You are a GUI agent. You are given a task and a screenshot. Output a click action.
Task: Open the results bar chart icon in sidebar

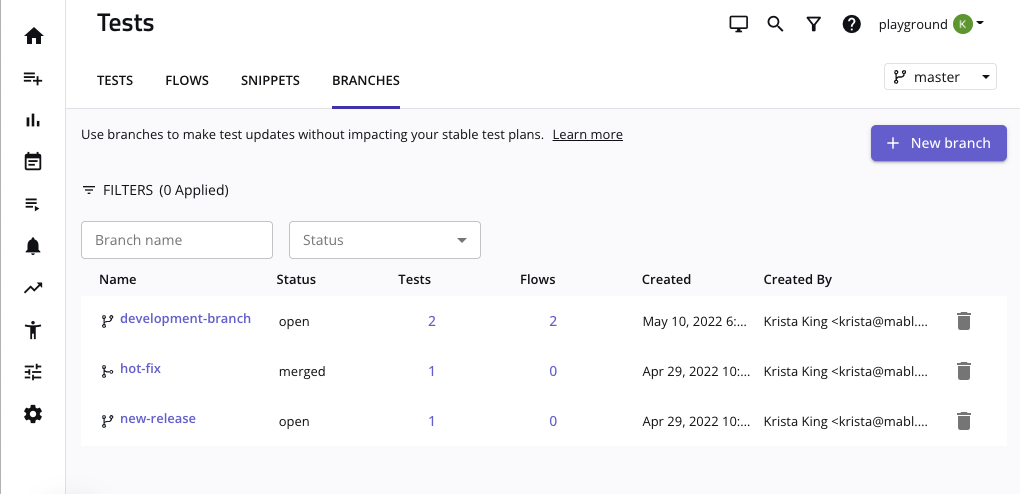(33, 120)
